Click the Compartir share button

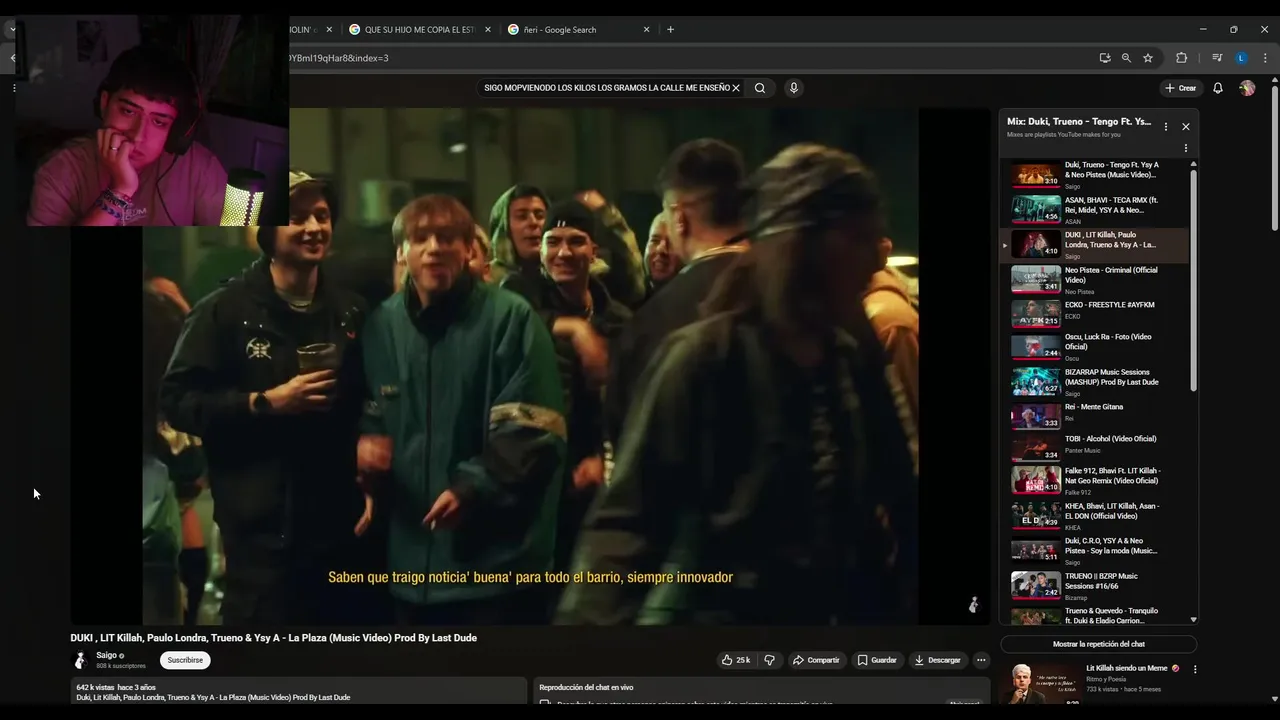[x=816, y=660]
